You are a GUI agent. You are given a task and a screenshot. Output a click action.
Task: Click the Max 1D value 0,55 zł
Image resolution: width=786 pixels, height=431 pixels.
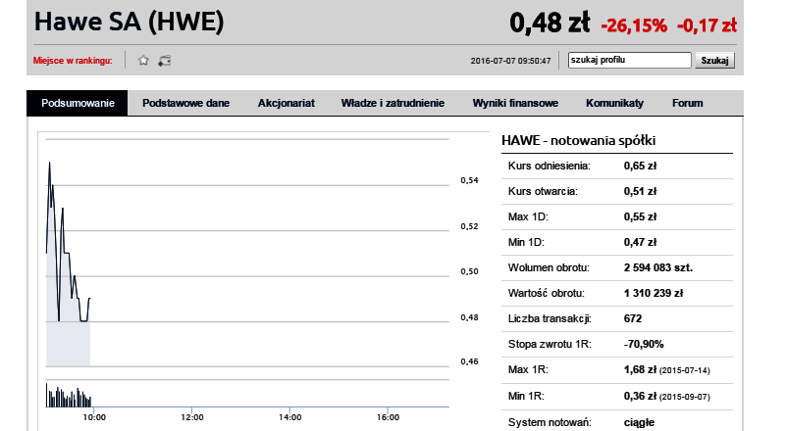(640, 217)
